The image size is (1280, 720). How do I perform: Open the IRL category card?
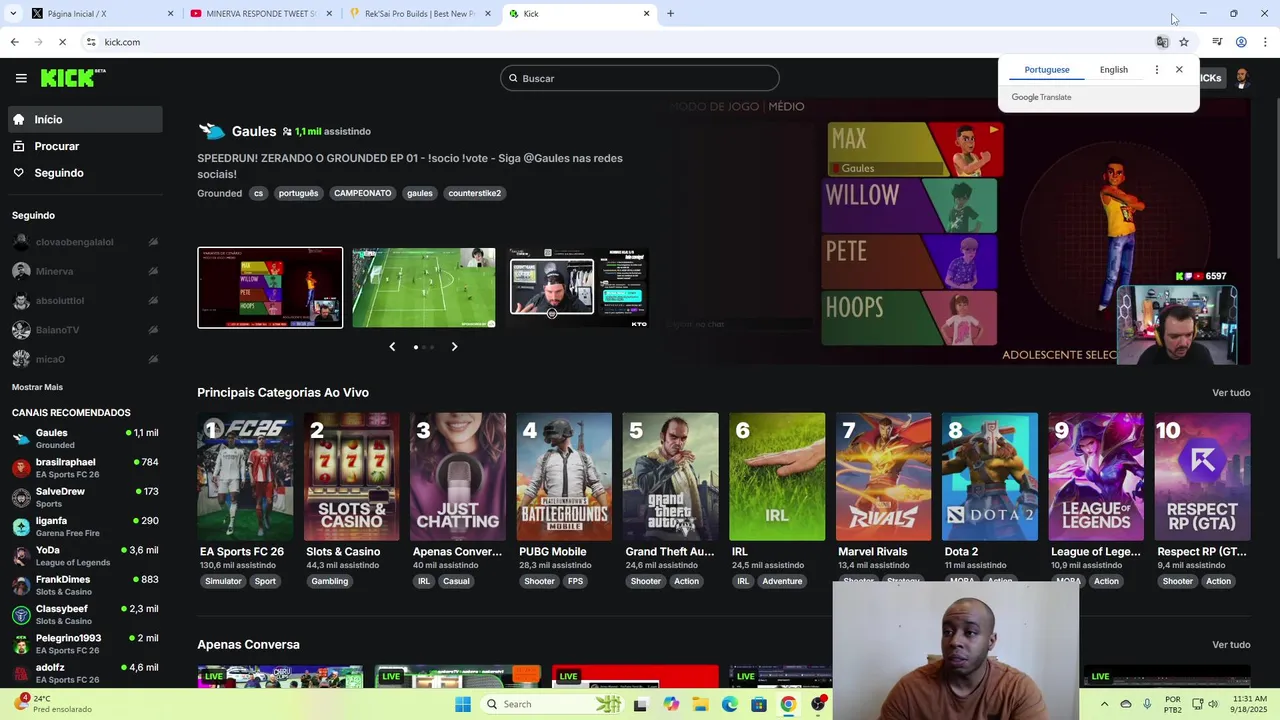(777, 476)
